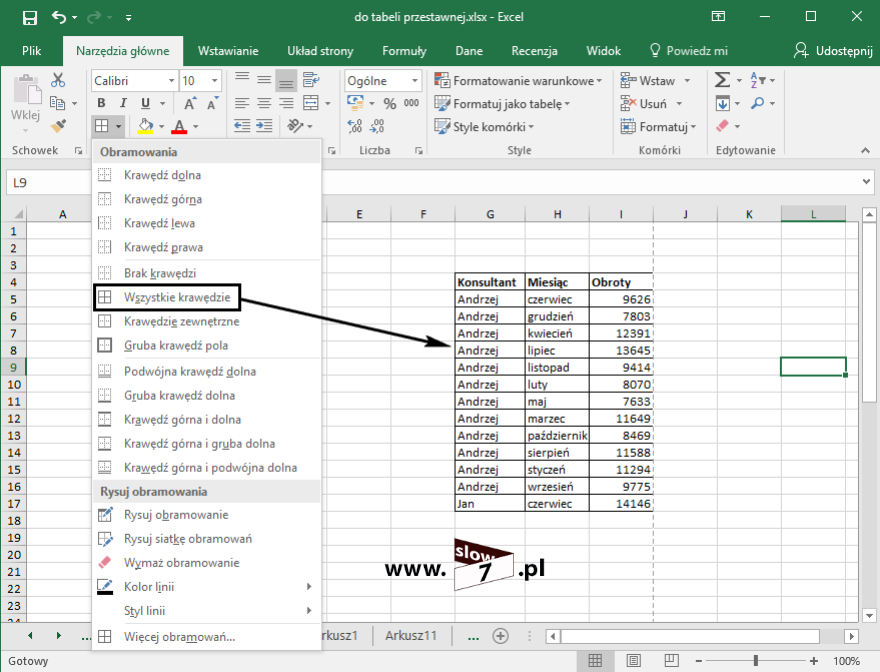Decrease the cell indent
The width and height of the screenshot is (880, 672).
[242, 126]
